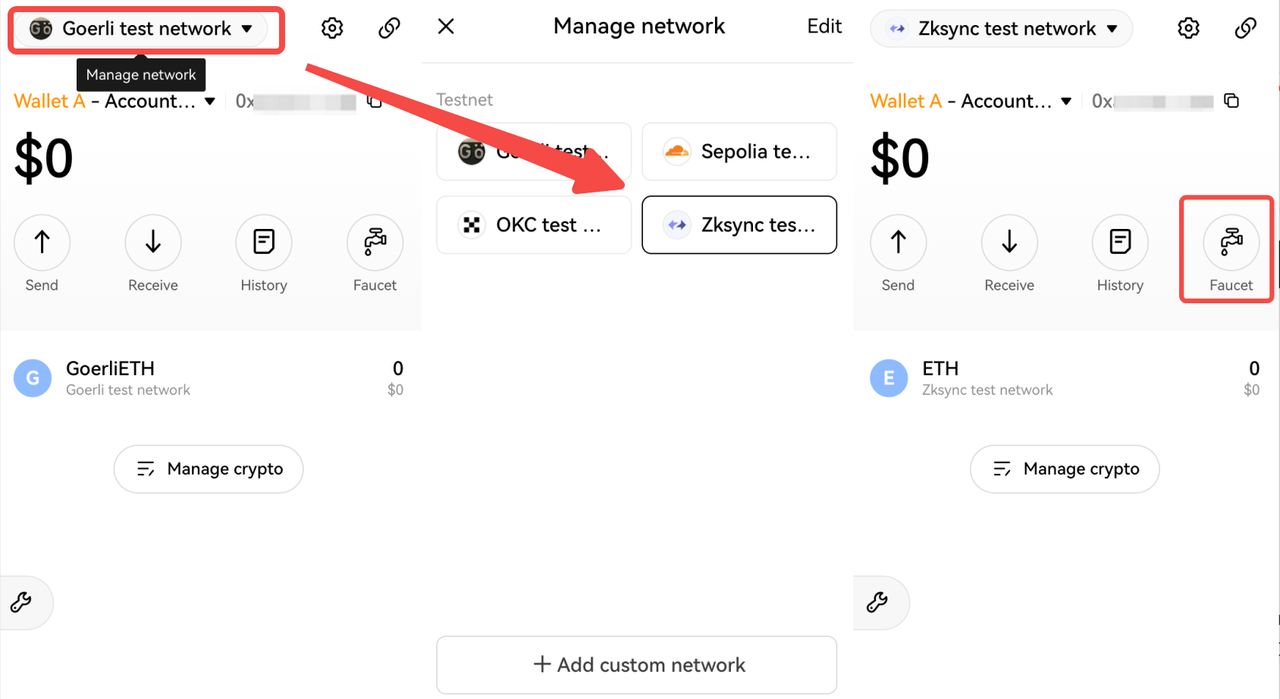
Task: Click Add custom network button
Action: pyautogui.click(x=637, y=665)
